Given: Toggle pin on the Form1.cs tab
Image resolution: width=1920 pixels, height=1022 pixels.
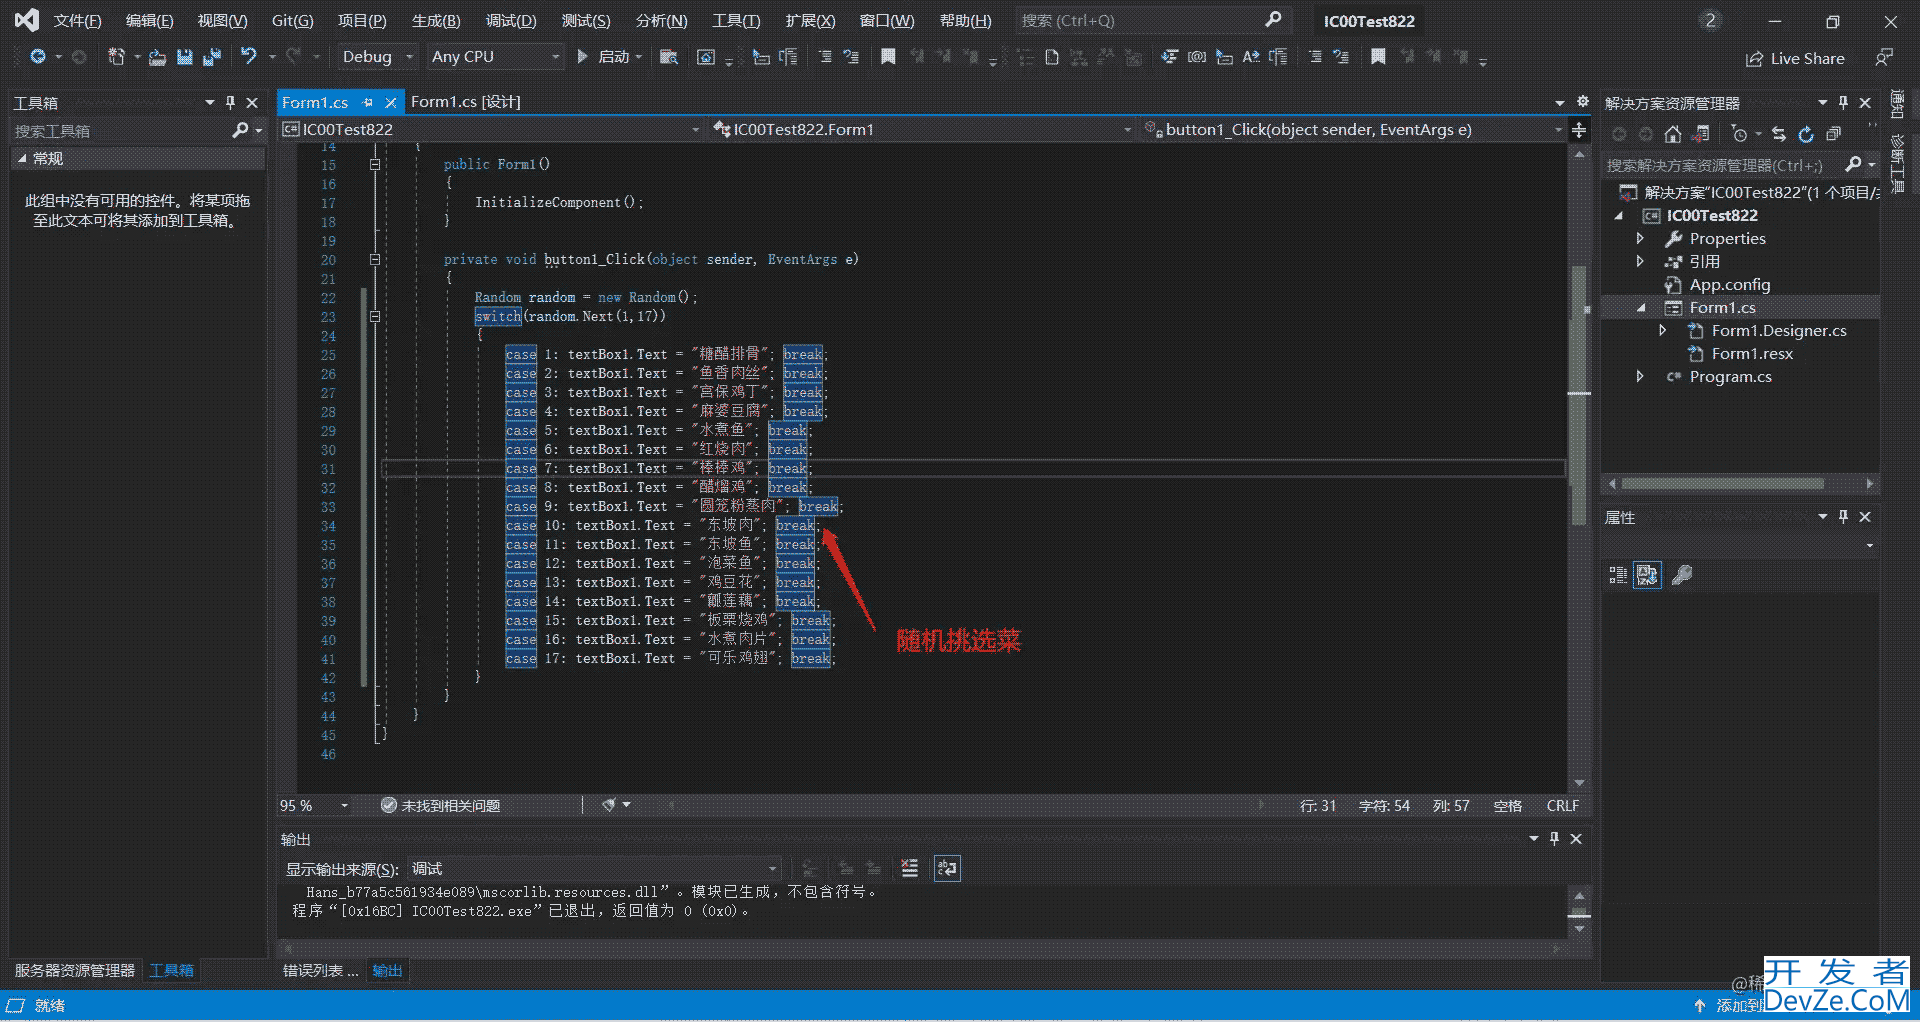Looking at the screenshot, I should (368, 102).
